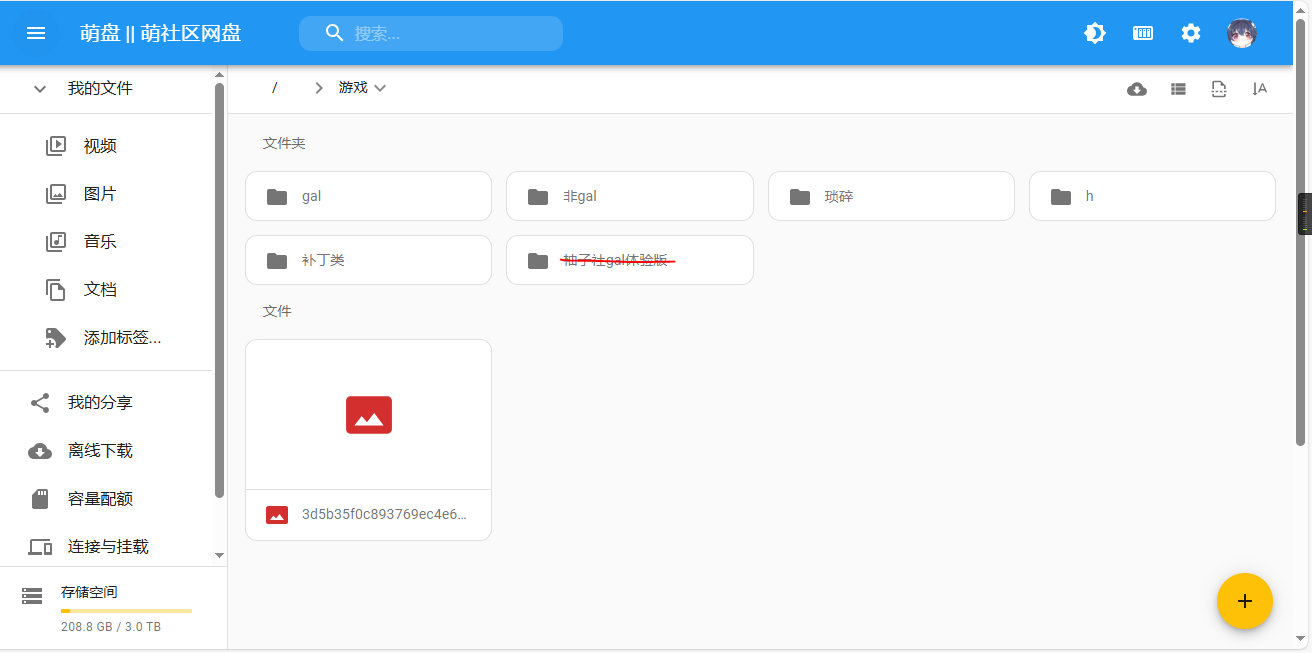This screenshot has height=653, width=1312.
Task: Open the hamburger navigation menu
Action: point(36,33)
